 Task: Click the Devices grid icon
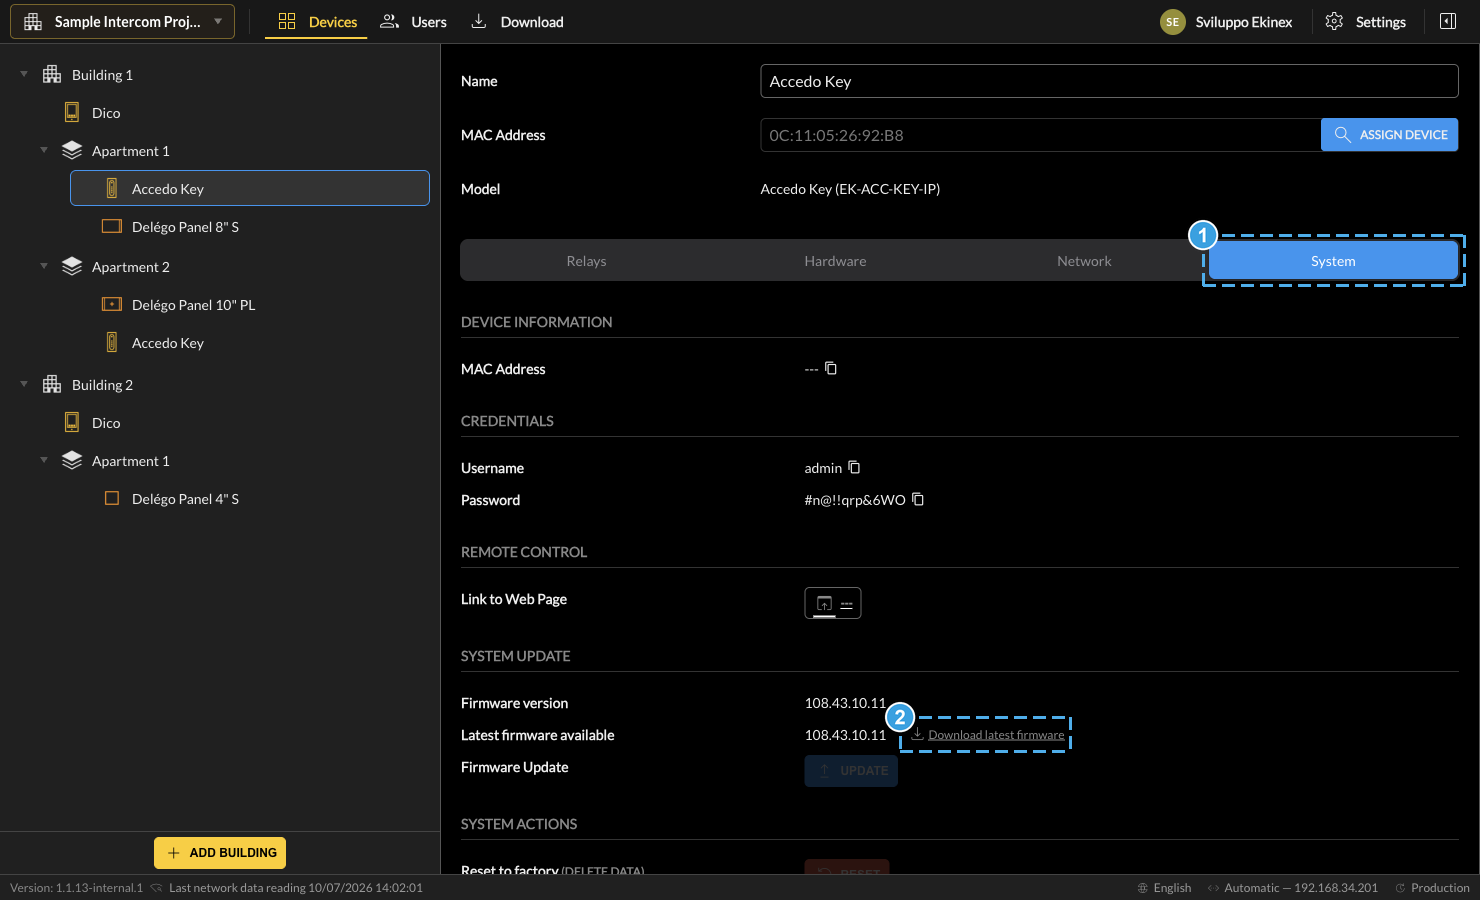[x=287, y=21]
